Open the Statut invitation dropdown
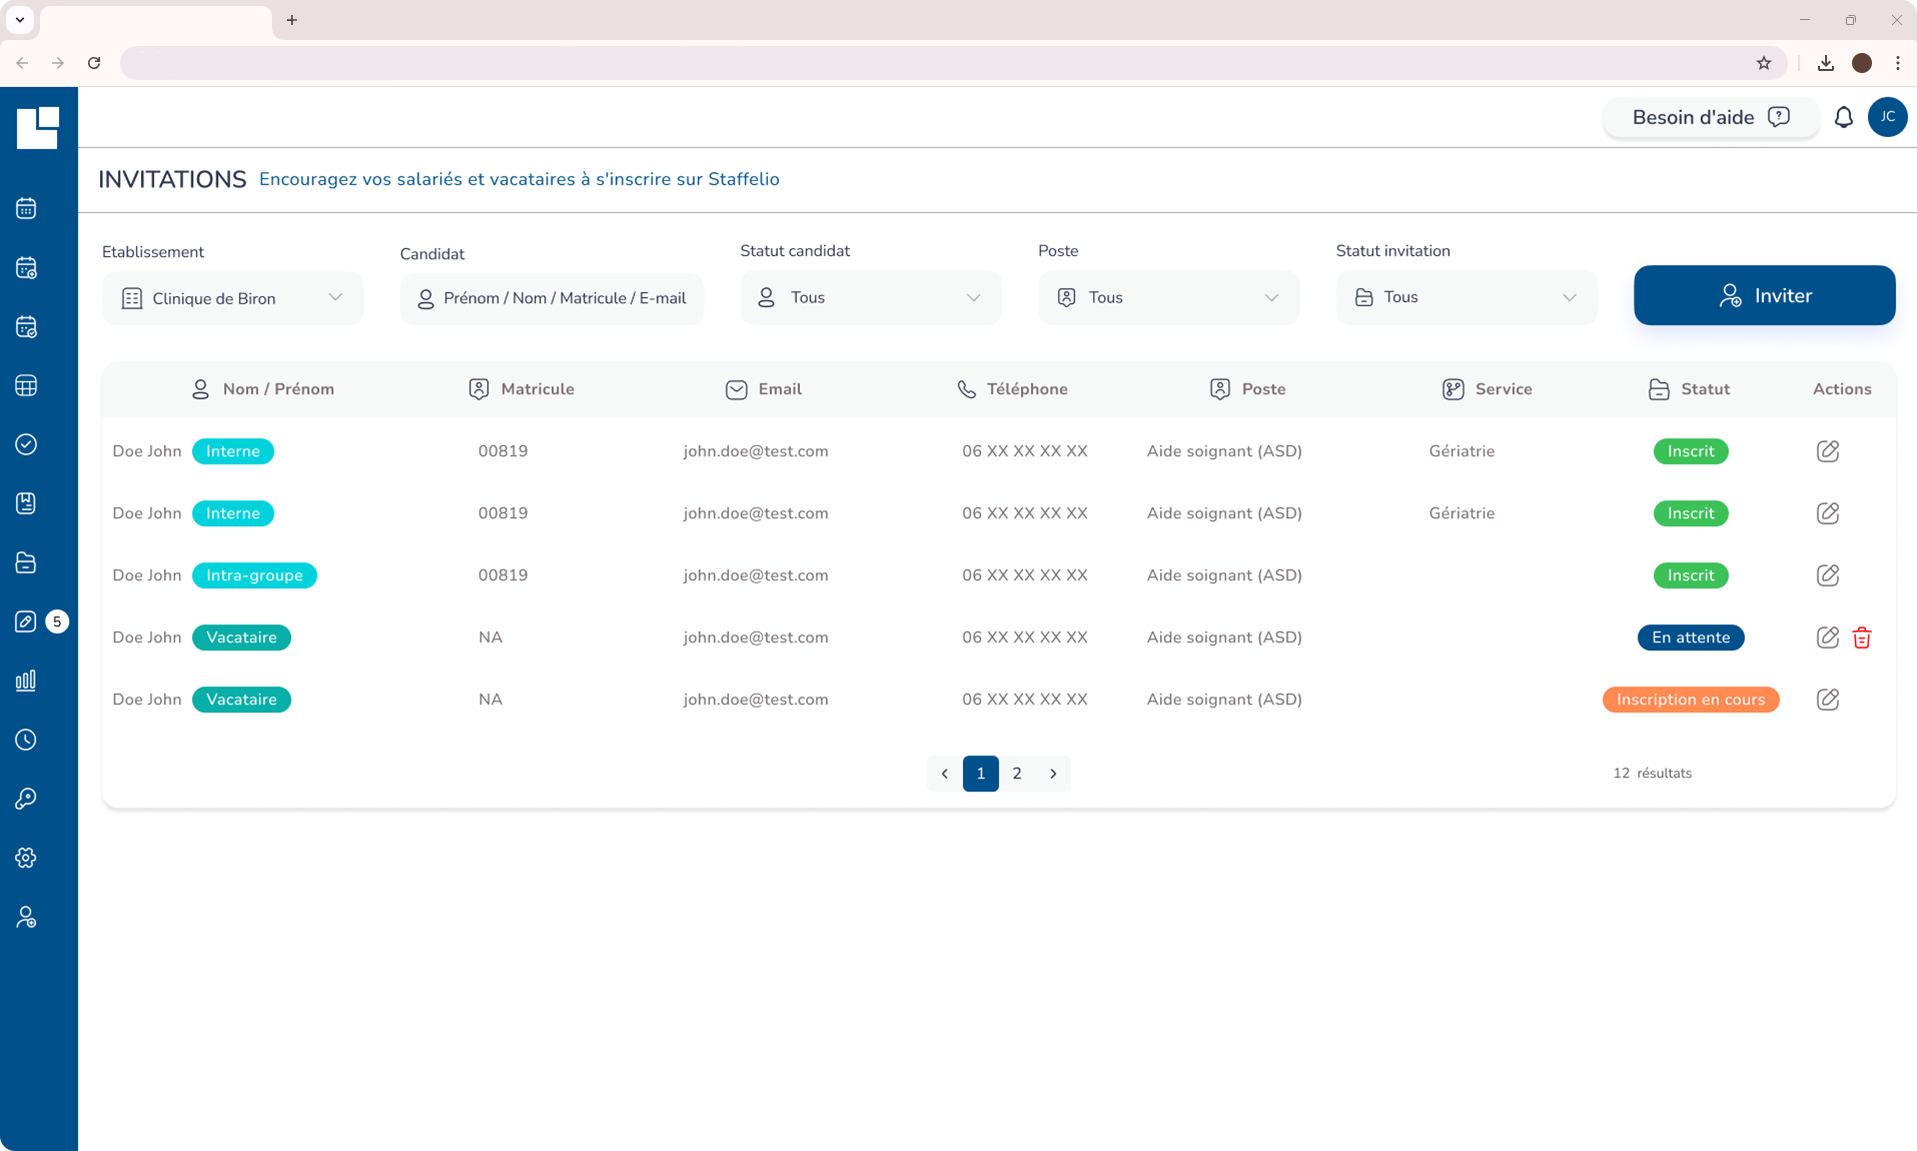Viewport: 1917px width, 1151px height. pyautogui.click(x=1465, y=298)
